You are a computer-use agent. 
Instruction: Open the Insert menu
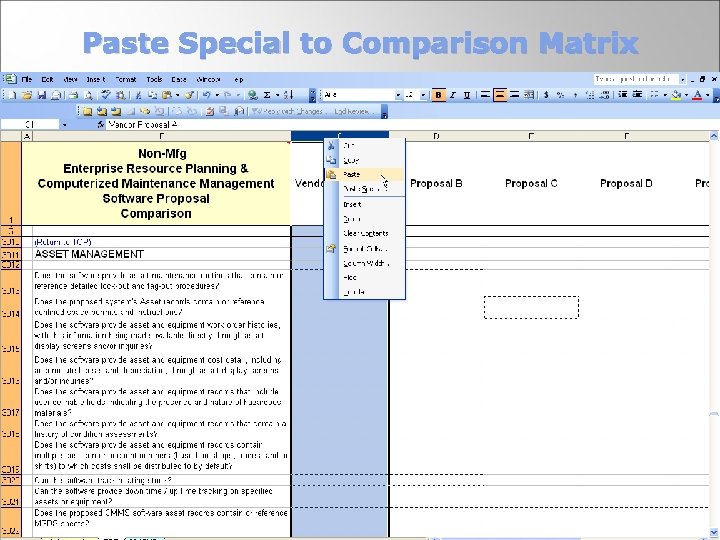click(96, 79)
